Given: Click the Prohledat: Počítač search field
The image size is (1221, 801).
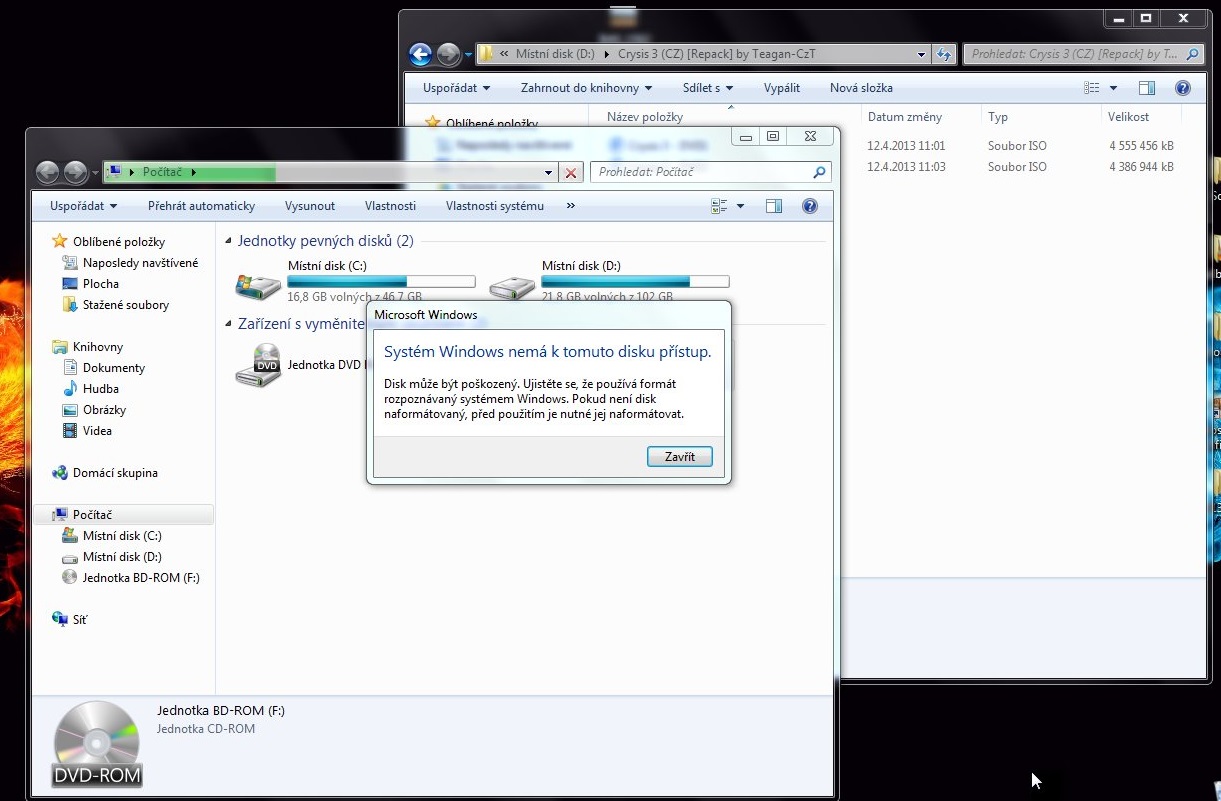Looking at the screenshot, I should (710, 172).
